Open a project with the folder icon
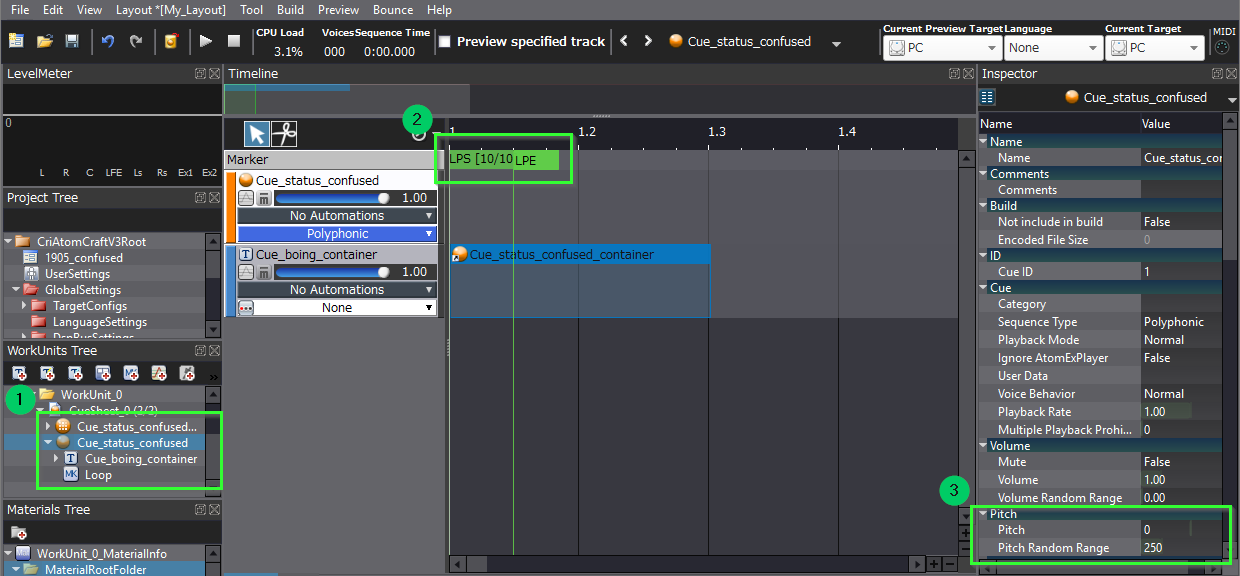1240x576 pixels. coord(44,41)
